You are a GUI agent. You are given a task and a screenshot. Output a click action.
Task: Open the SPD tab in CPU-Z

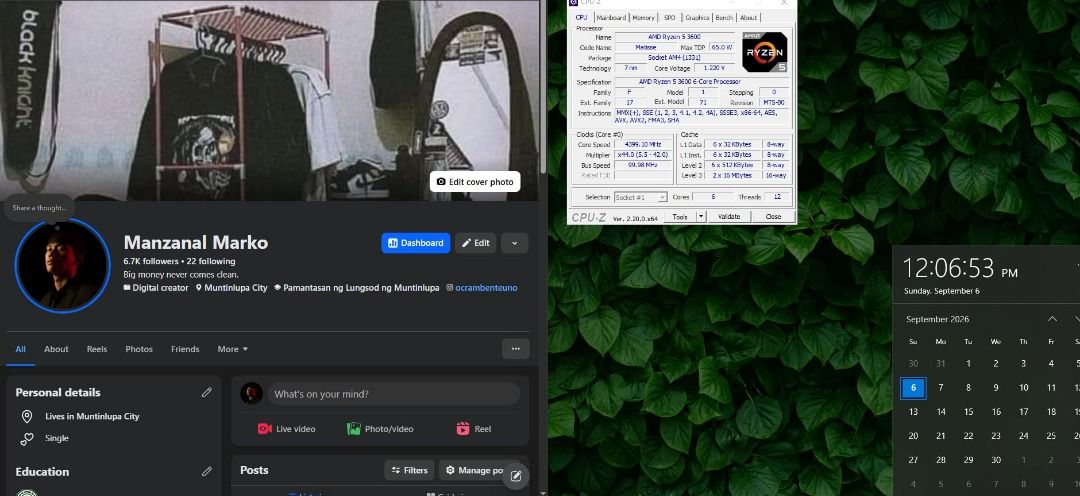point(669,17)
